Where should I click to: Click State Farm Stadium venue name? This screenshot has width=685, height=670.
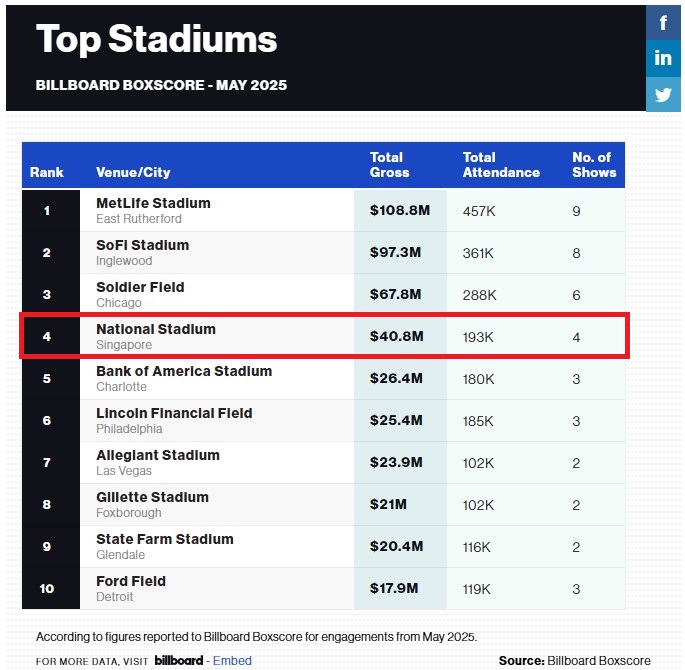pos(165,539)
